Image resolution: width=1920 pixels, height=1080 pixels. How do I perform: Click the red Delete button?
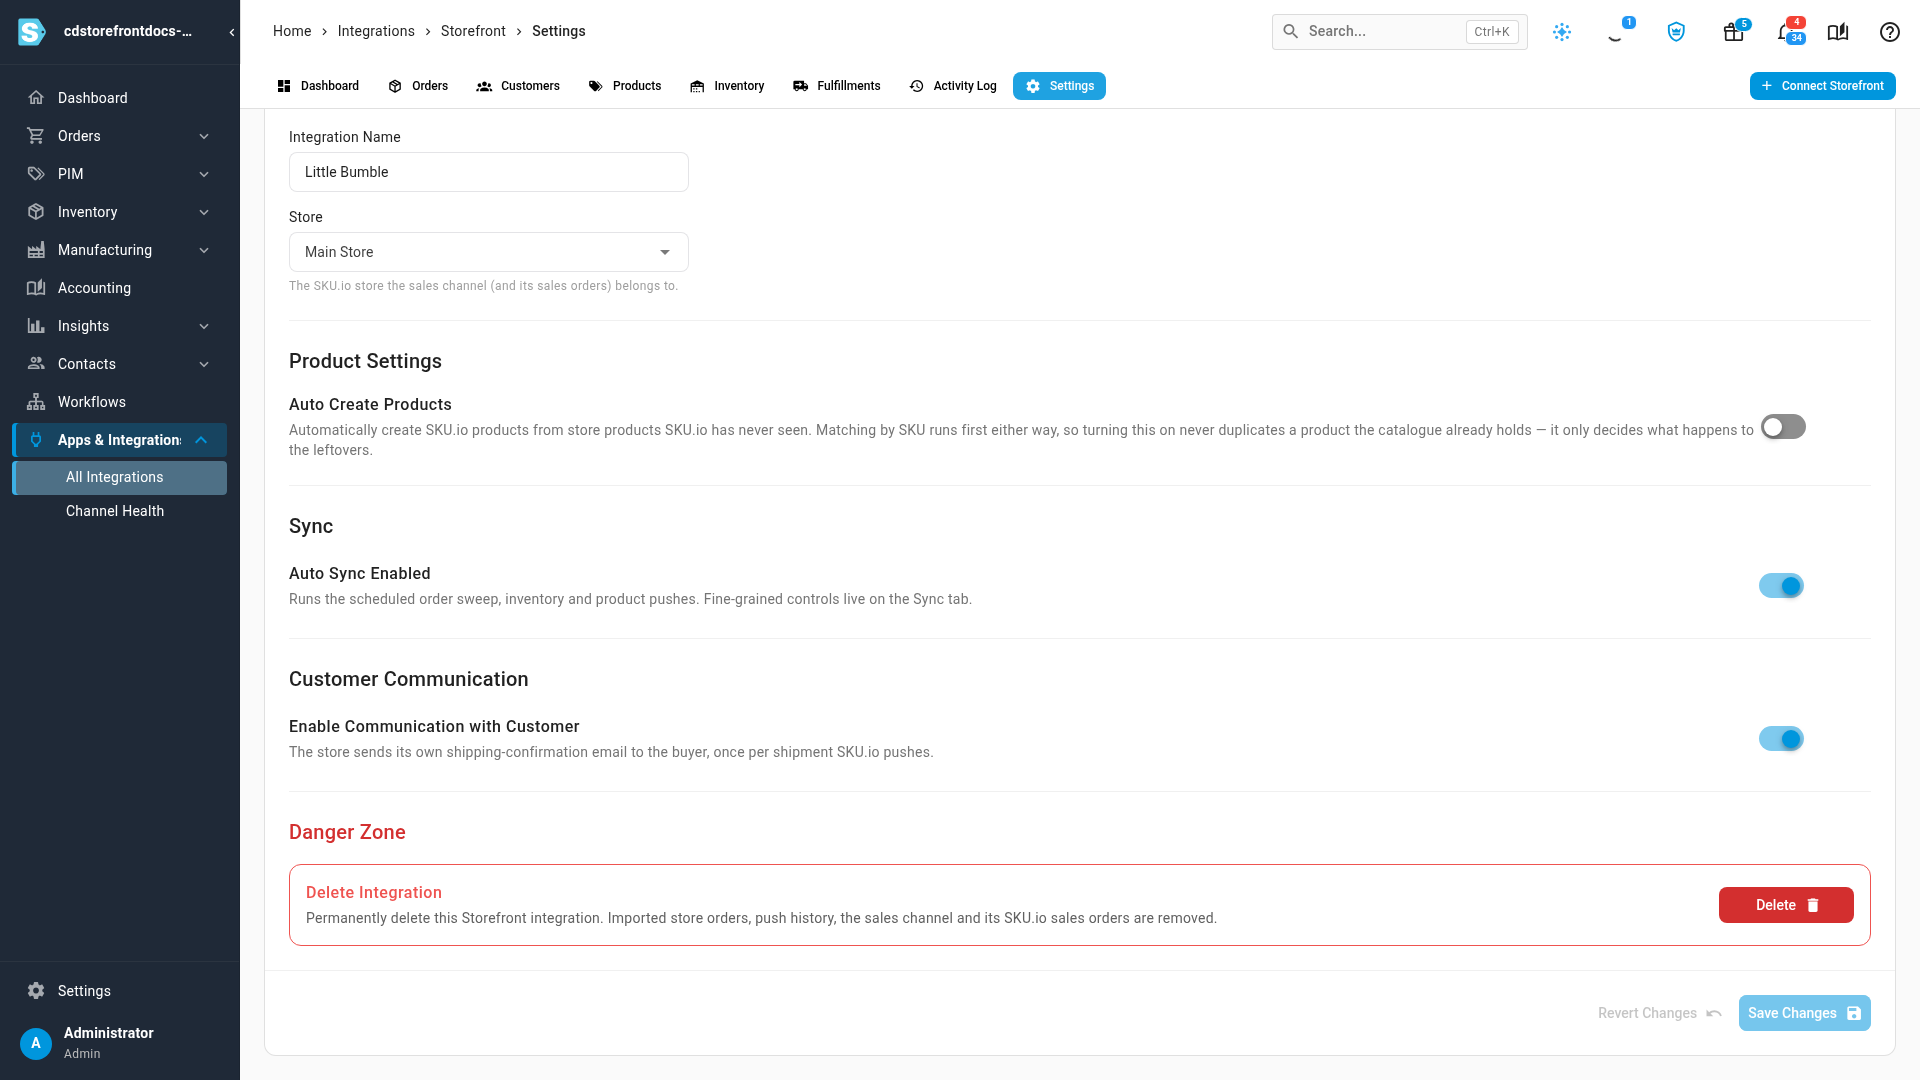tap(1786, 905)
